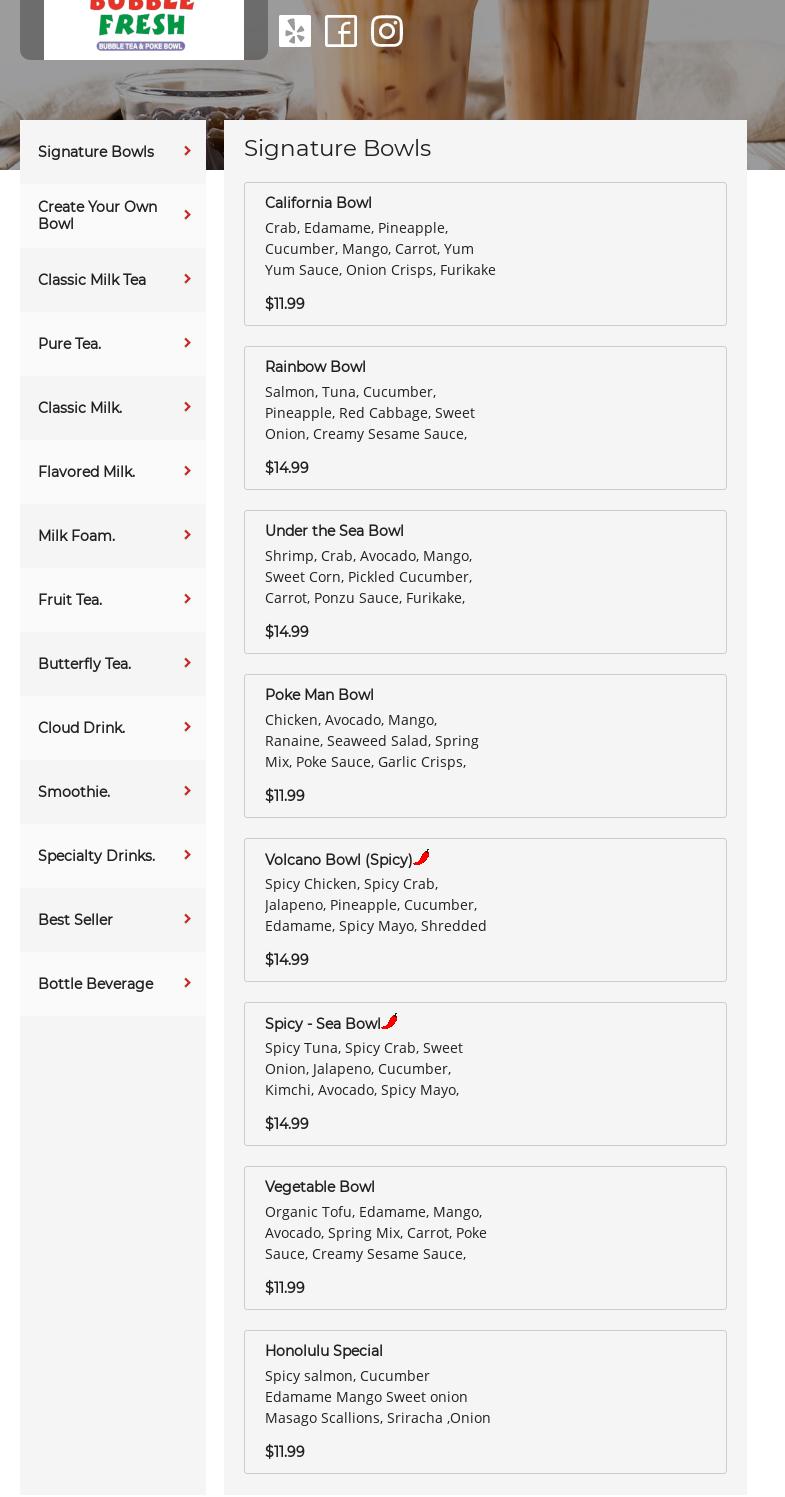Pick the Vegetable Bowl menu item
The width and height of the screenshot is (785, 1497).
(x=485, y=1238)
